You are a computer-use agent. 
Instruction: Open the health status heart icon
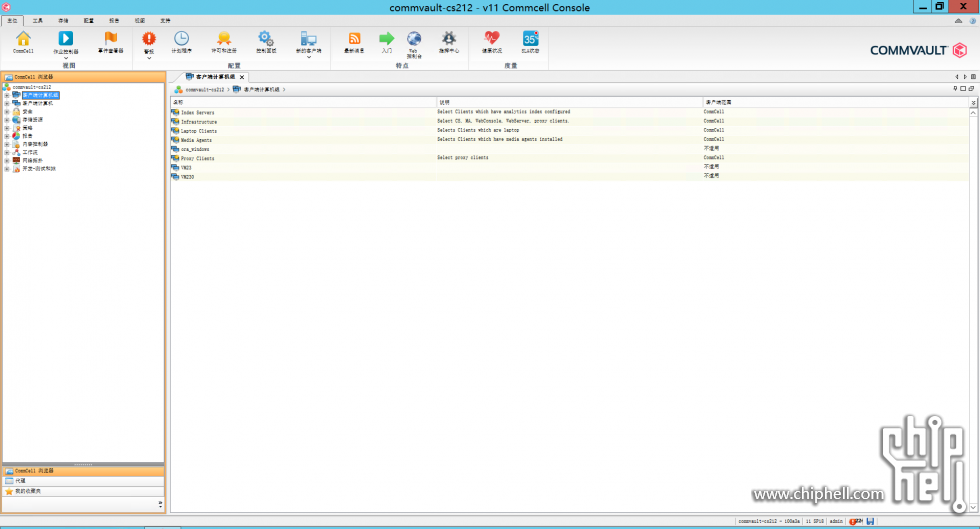click(492, 39)
